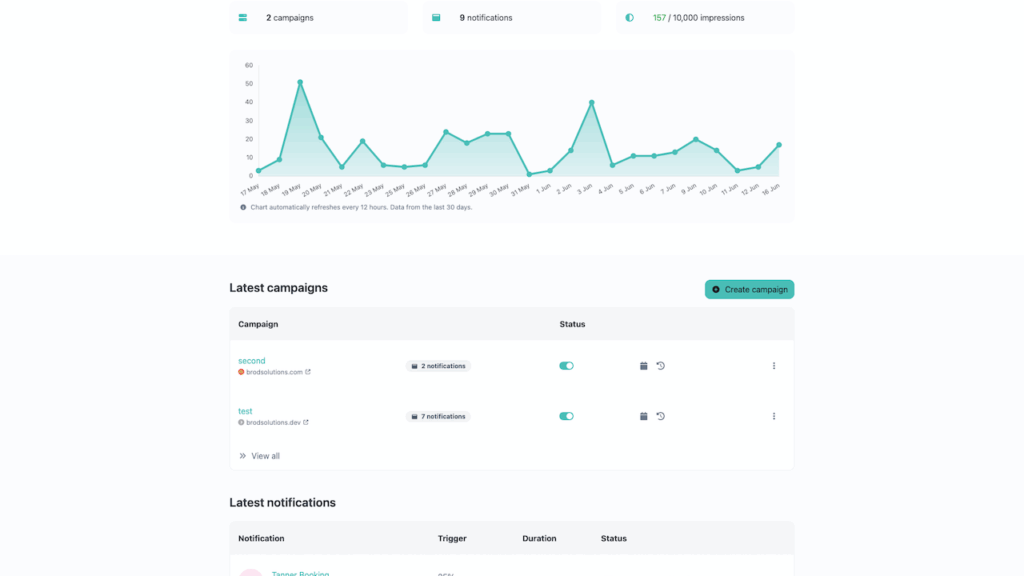Image resolution: width=1024 pixels, height=576 pixels.
Task: Click the Status column header
Action: pyautogui.click(x=570, y=324)
